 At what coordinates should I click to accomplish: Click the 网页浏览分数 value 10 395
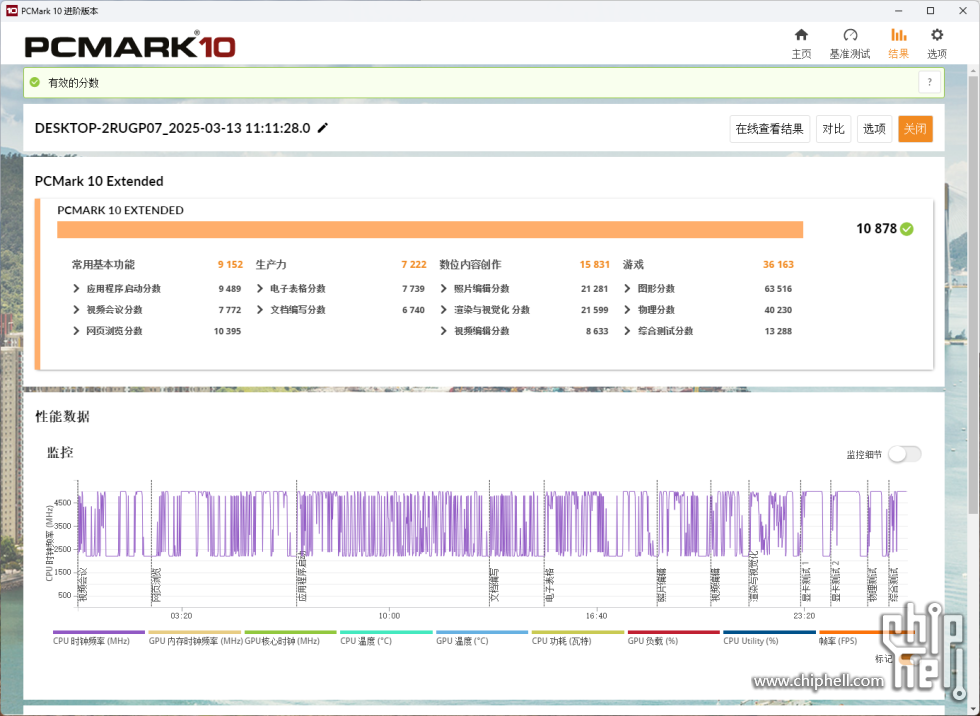pos(228,331)
